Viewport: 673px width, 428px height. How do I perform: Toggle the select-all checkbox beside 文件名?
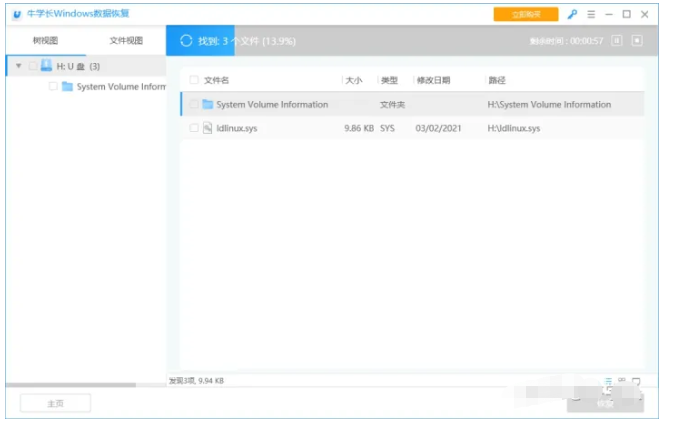pyautogui.click(x=194, y=80)
